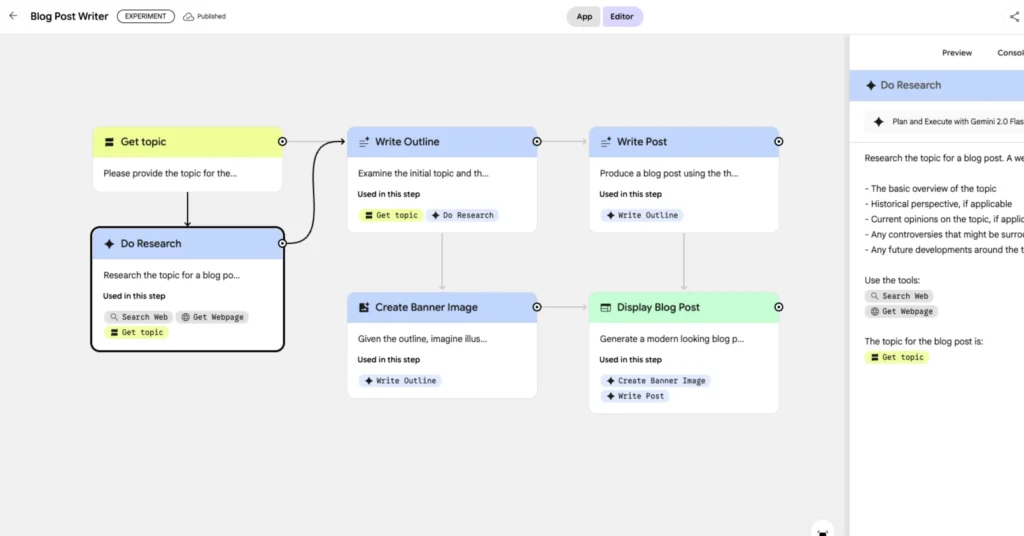Click the Get Webpage chip in side panel
Image resolution: width=1024 pixels, height=536 pixels.
pyautogui.click(x=901, y=311)
